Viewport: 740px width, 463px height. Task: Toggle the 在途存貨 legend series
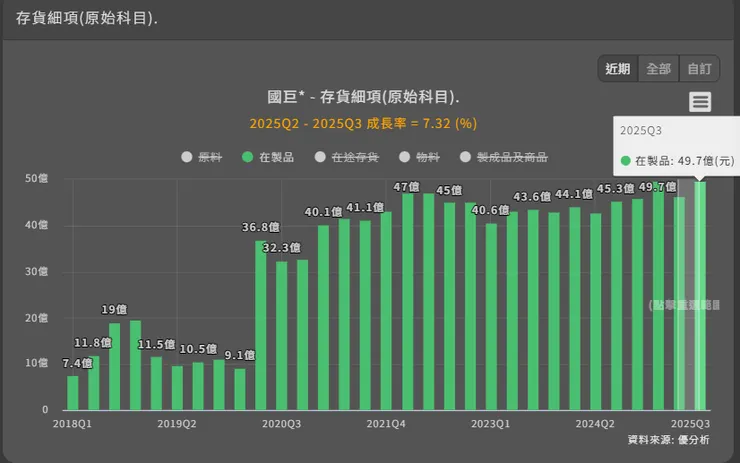pos(346,157)
